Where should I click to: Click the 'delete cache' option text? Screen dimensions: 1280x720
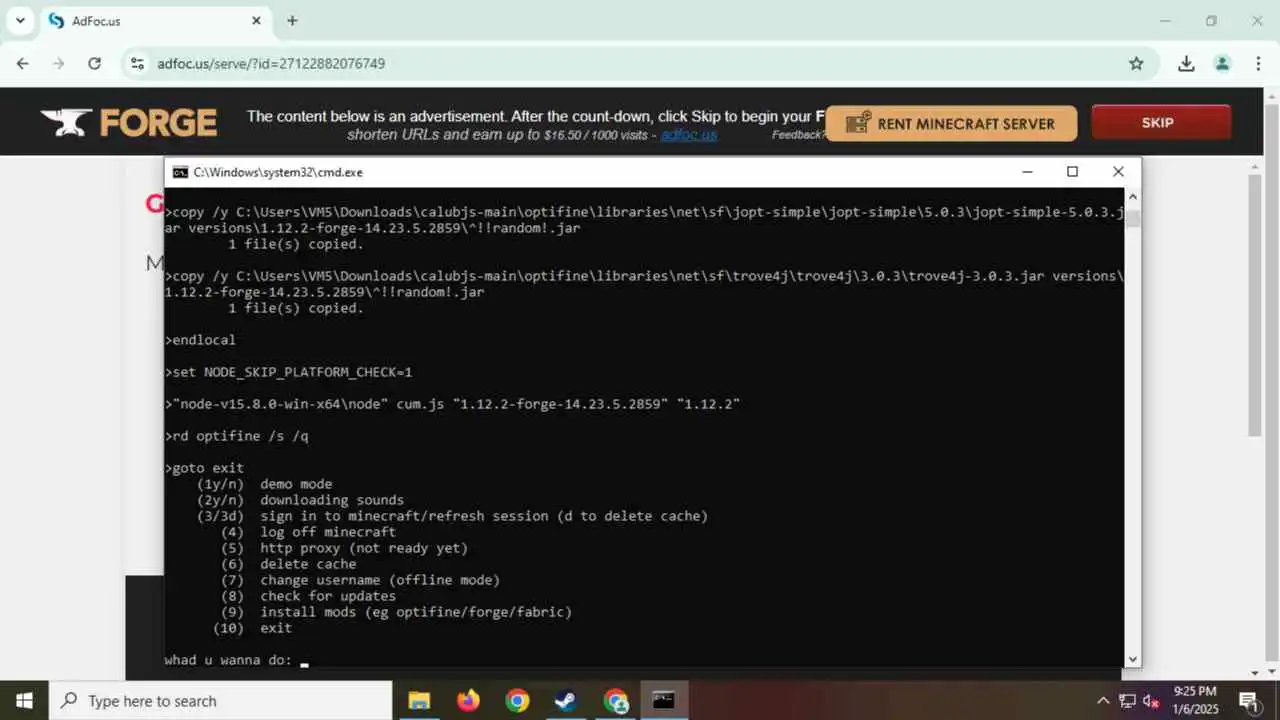[x=308, y=564]
